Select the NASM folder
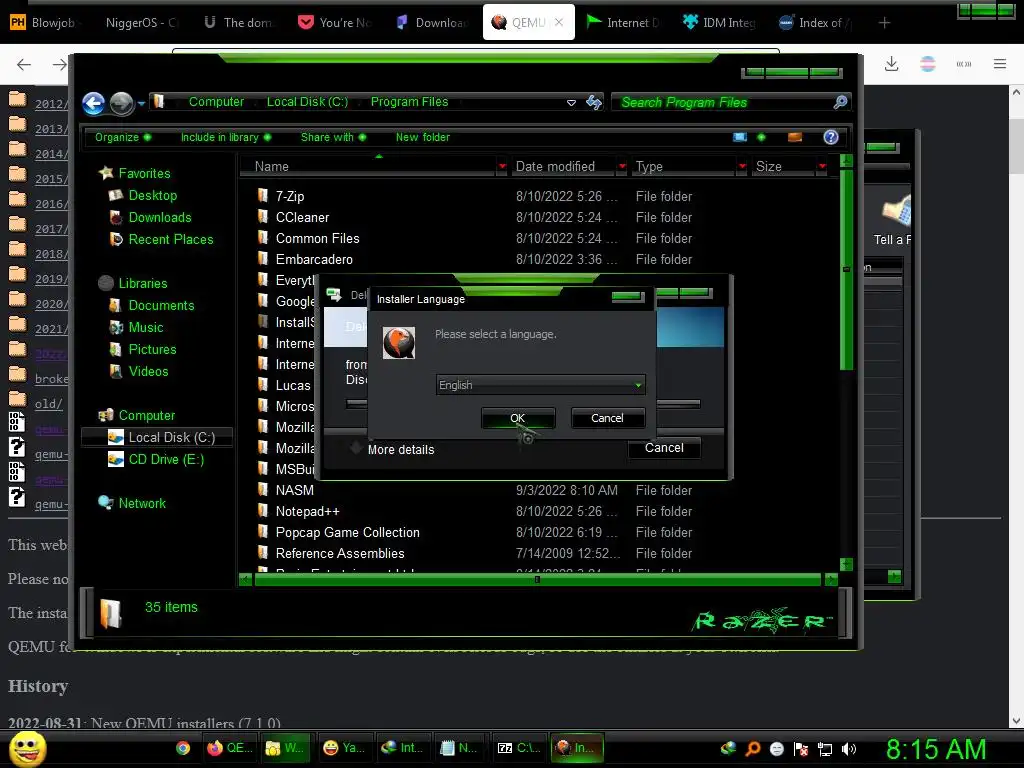The width and height of the screenshot is (1024, 768). (x=294, y=490)
